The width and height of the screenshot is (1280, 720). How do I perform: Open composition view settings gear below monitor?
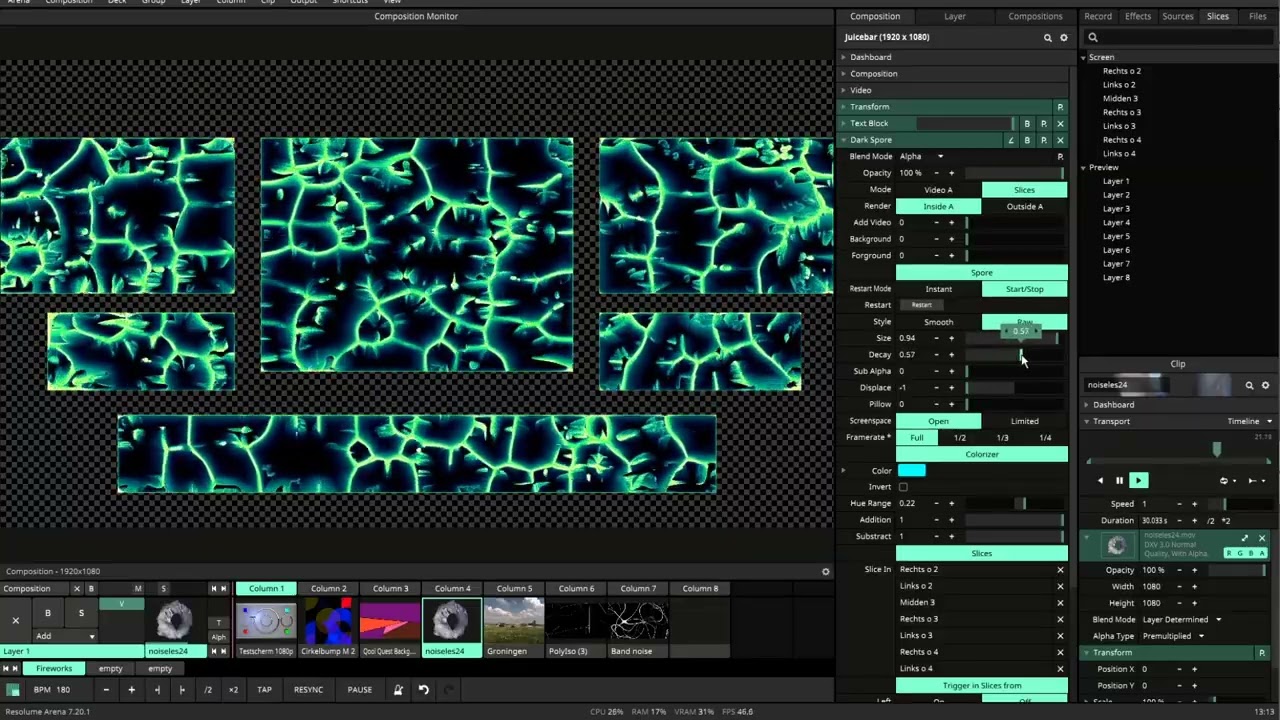click(x=825, y=572)
